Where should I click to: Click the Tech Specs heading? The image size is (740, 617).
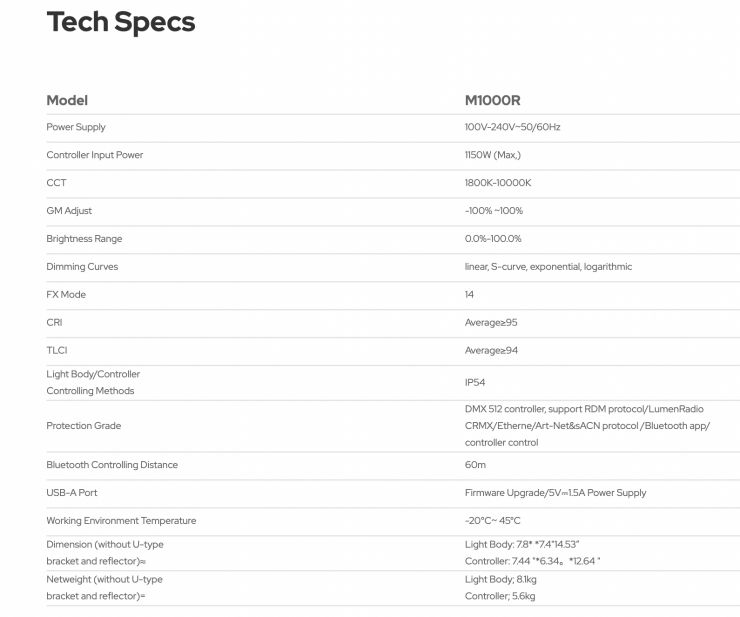(x=121, y=23)
